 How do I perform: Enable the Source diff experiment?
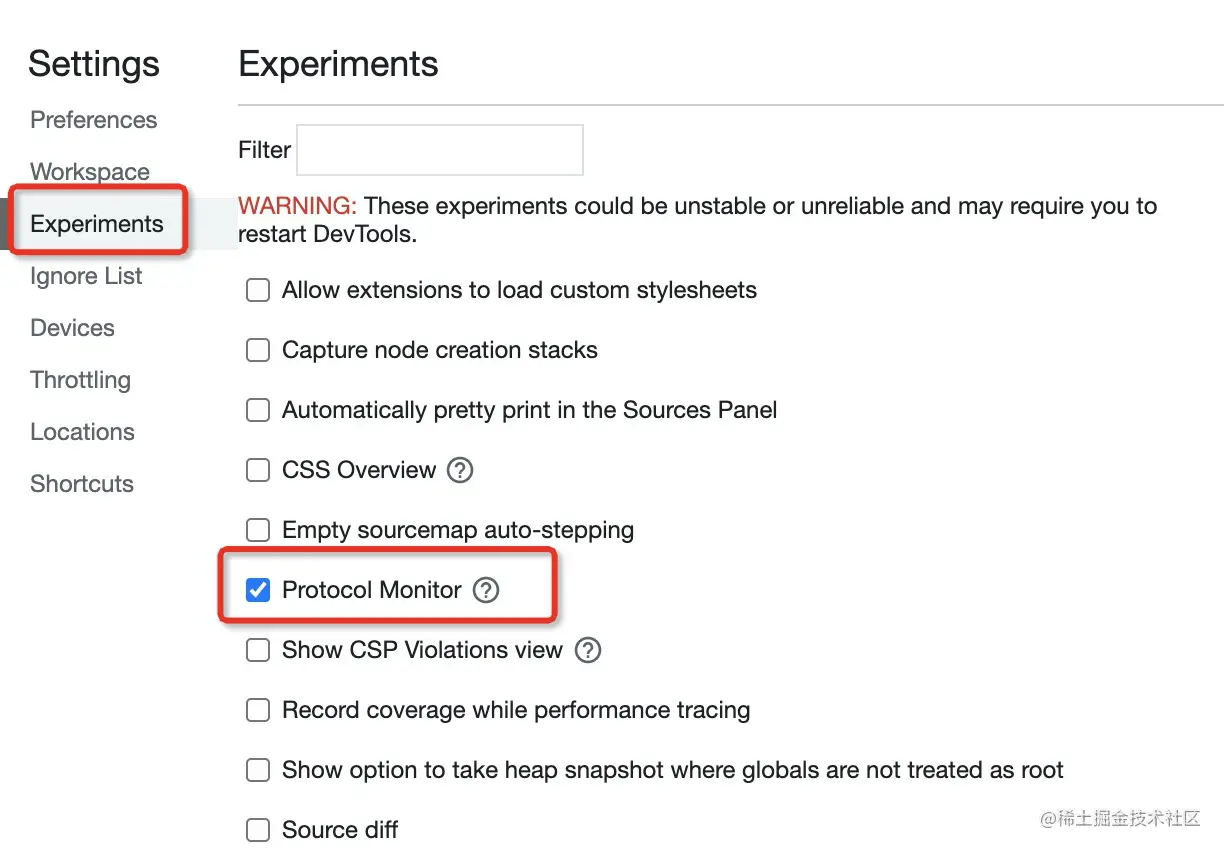(258, 830)
